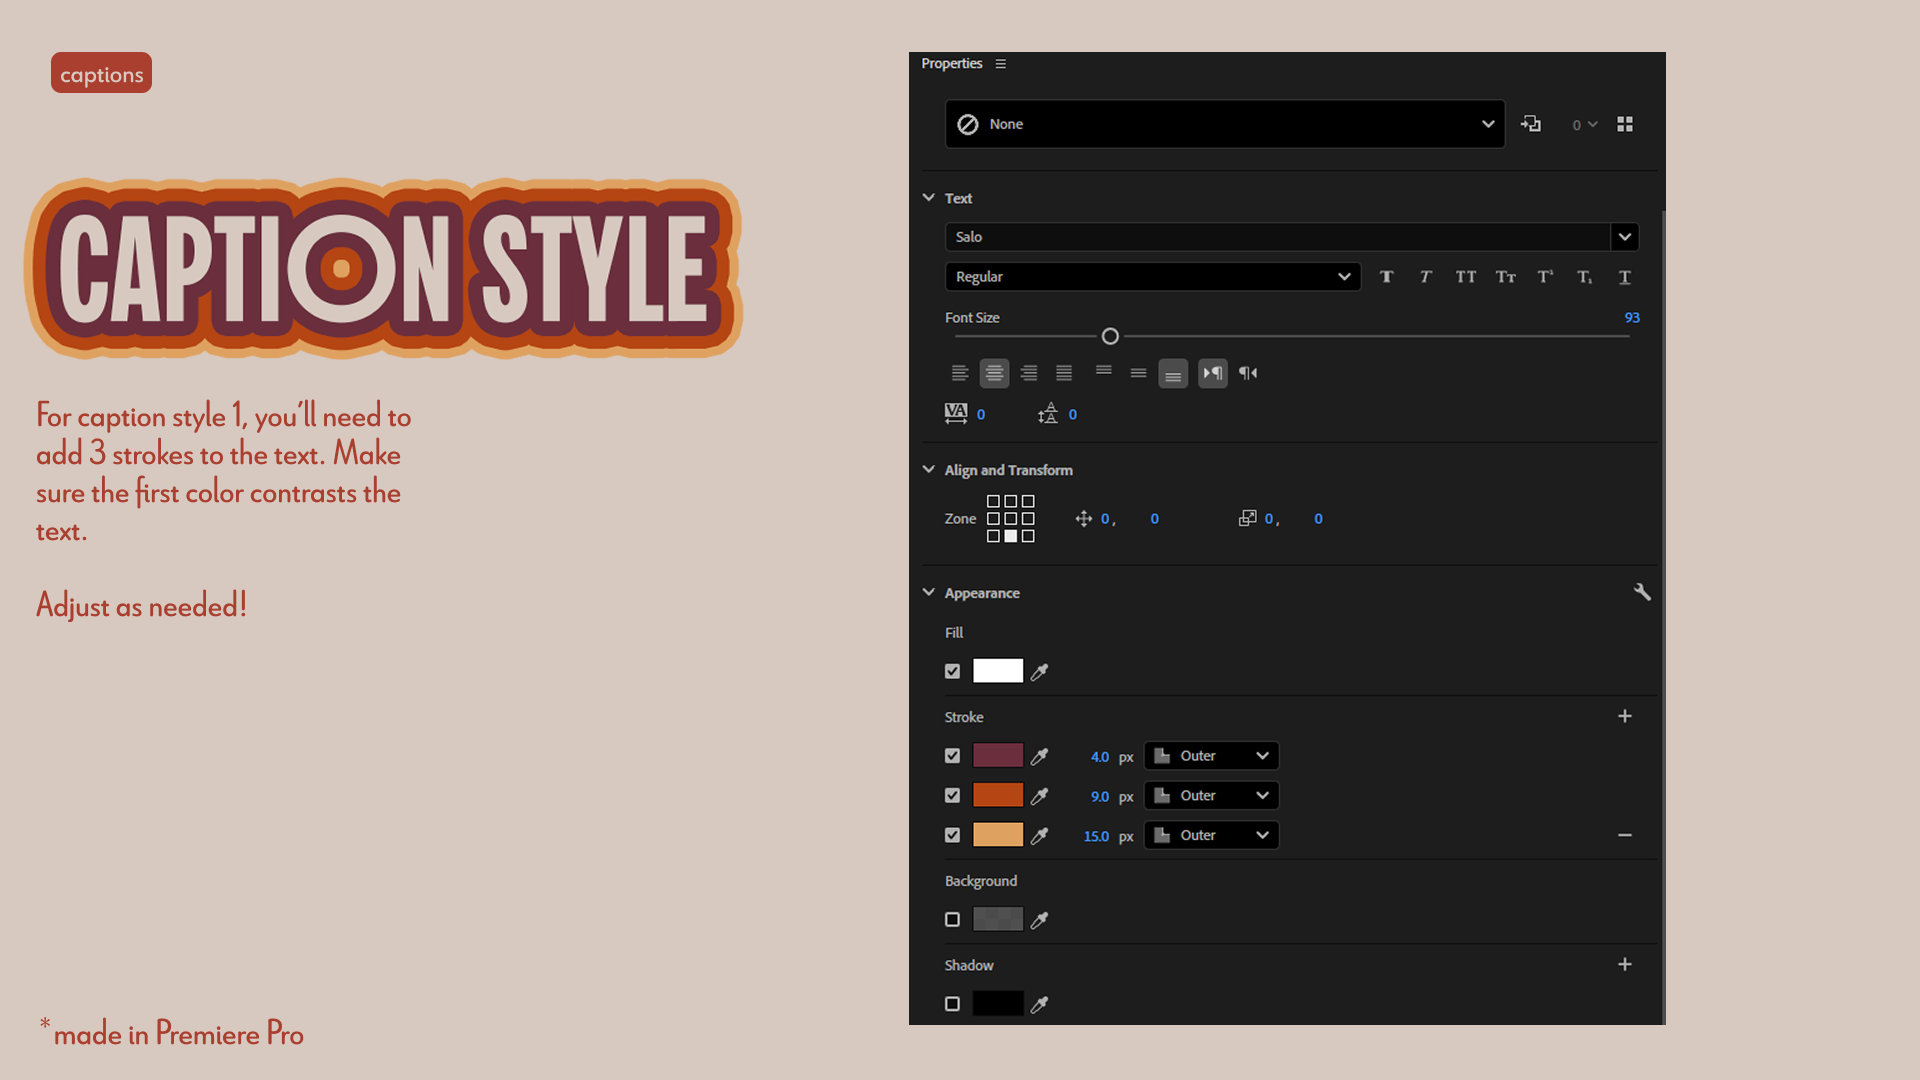1920x1080 pixels.
Task: Open the Regular font style dropdown
Action: coord(1153,277)
